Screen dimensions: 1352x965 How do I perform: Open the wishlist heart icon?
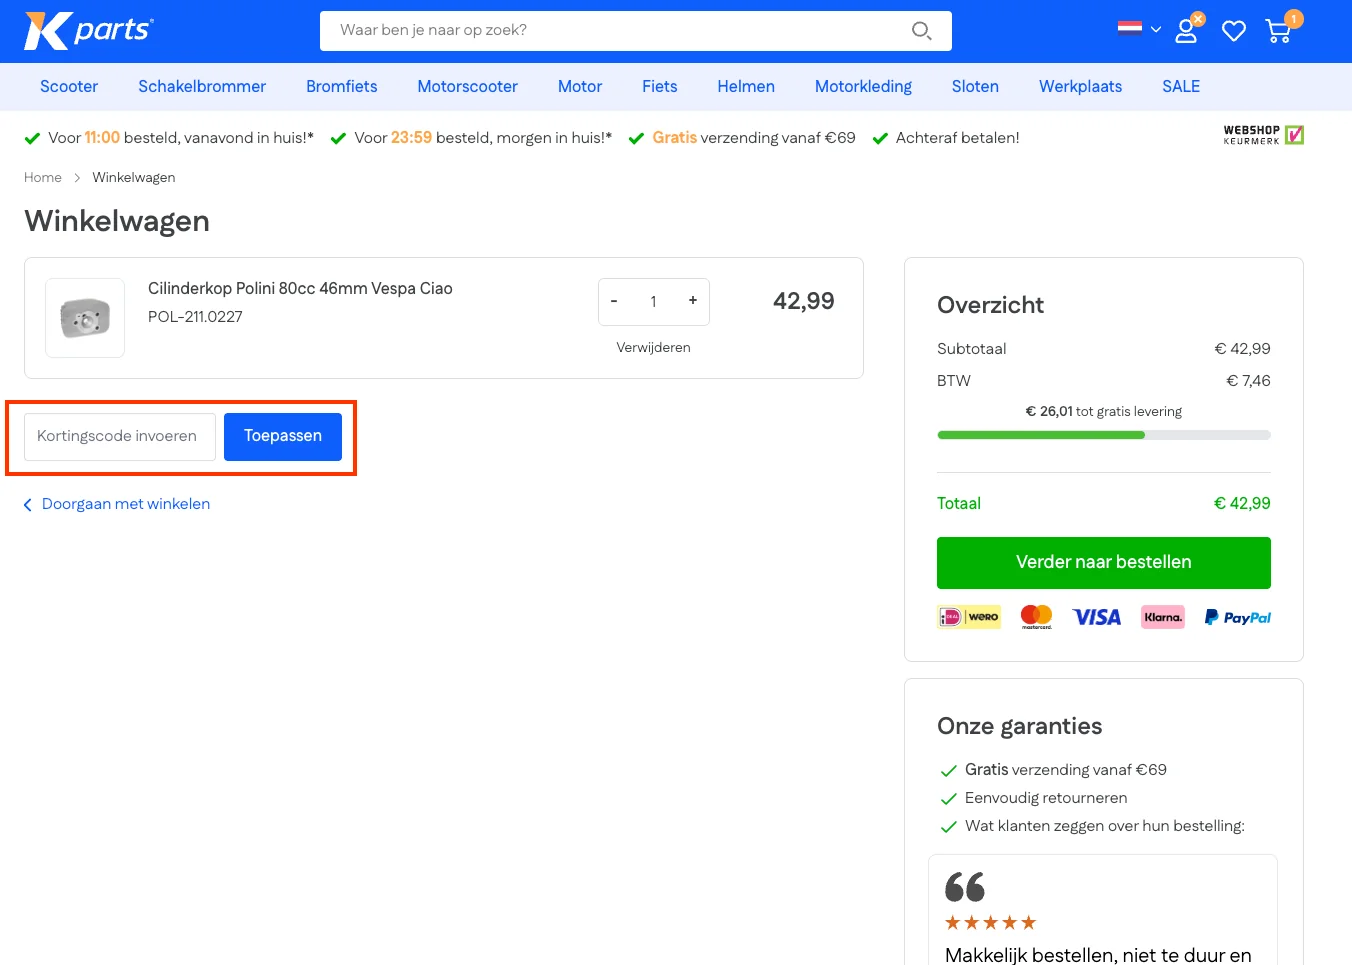click(x=1234, y=31)
